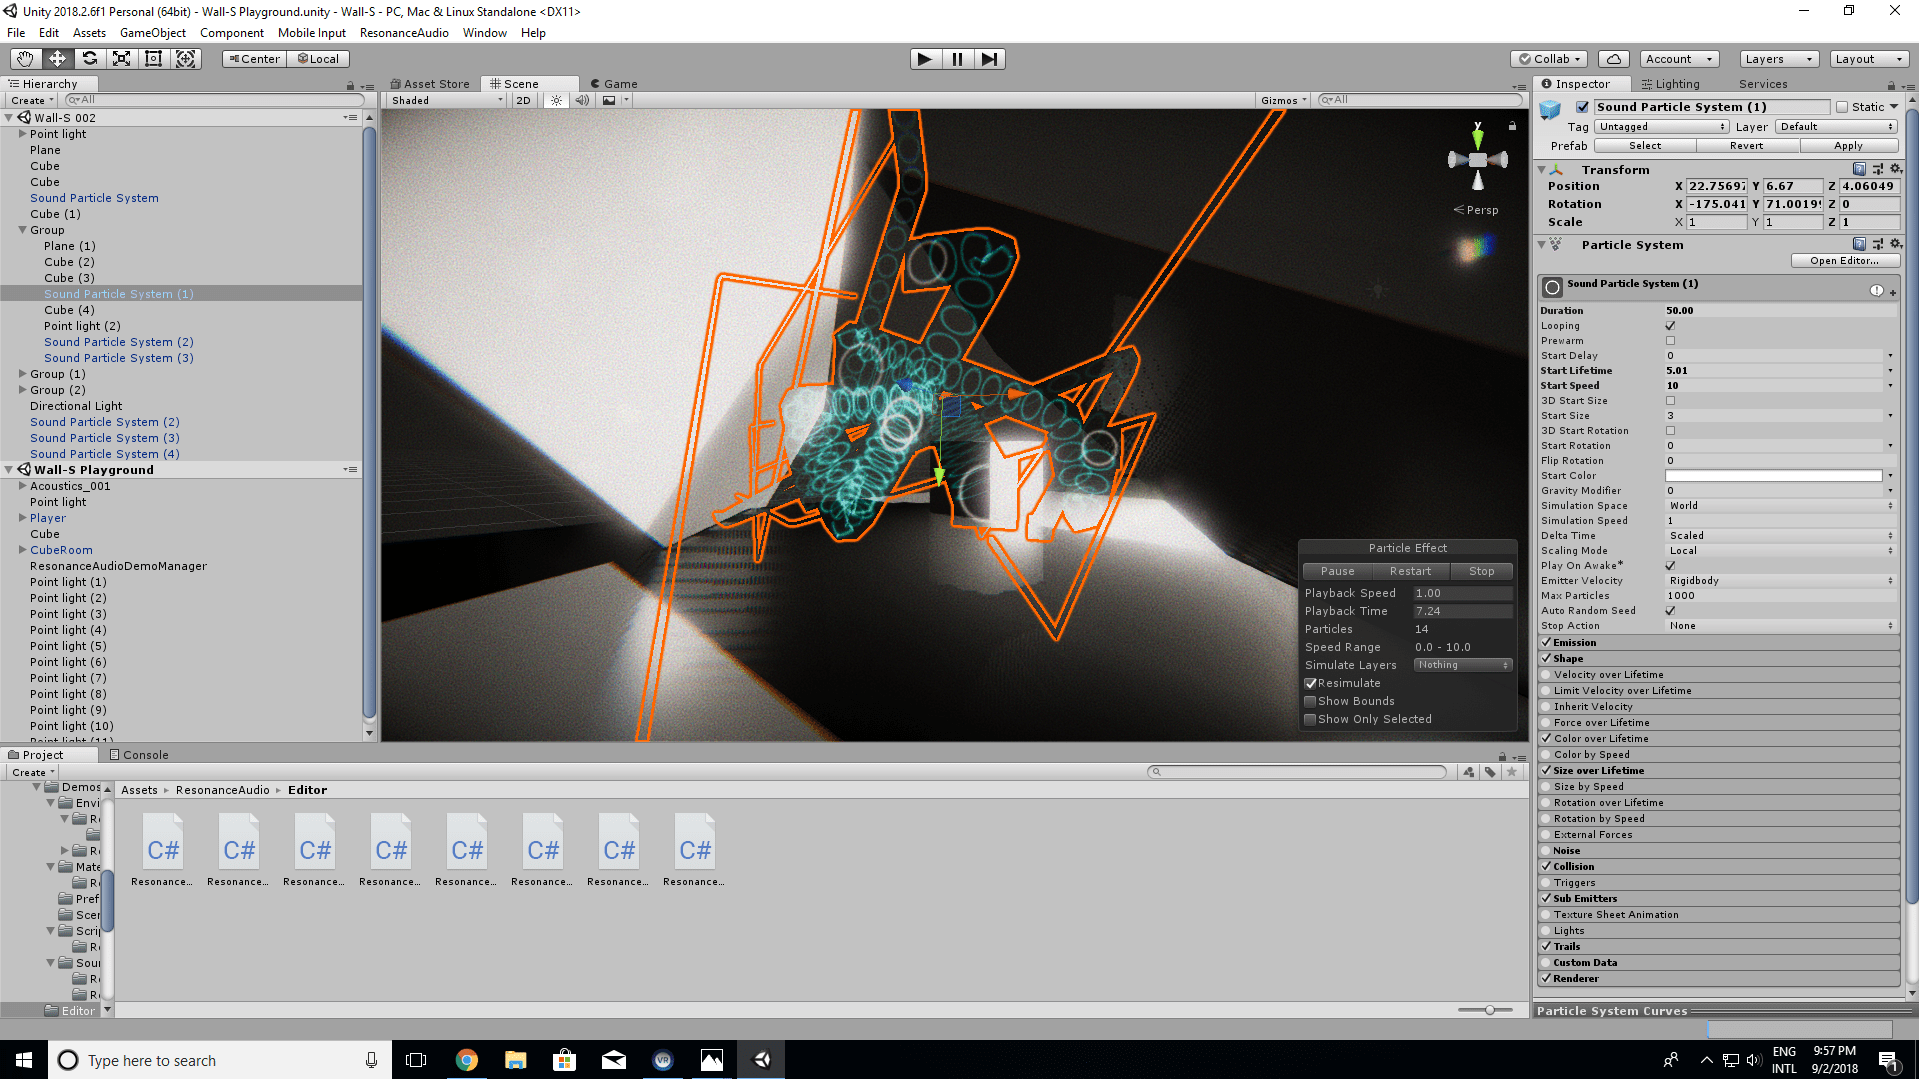Select the Hand tool in toolbar
1919x1079 pixels.
[x=25, y=59]
